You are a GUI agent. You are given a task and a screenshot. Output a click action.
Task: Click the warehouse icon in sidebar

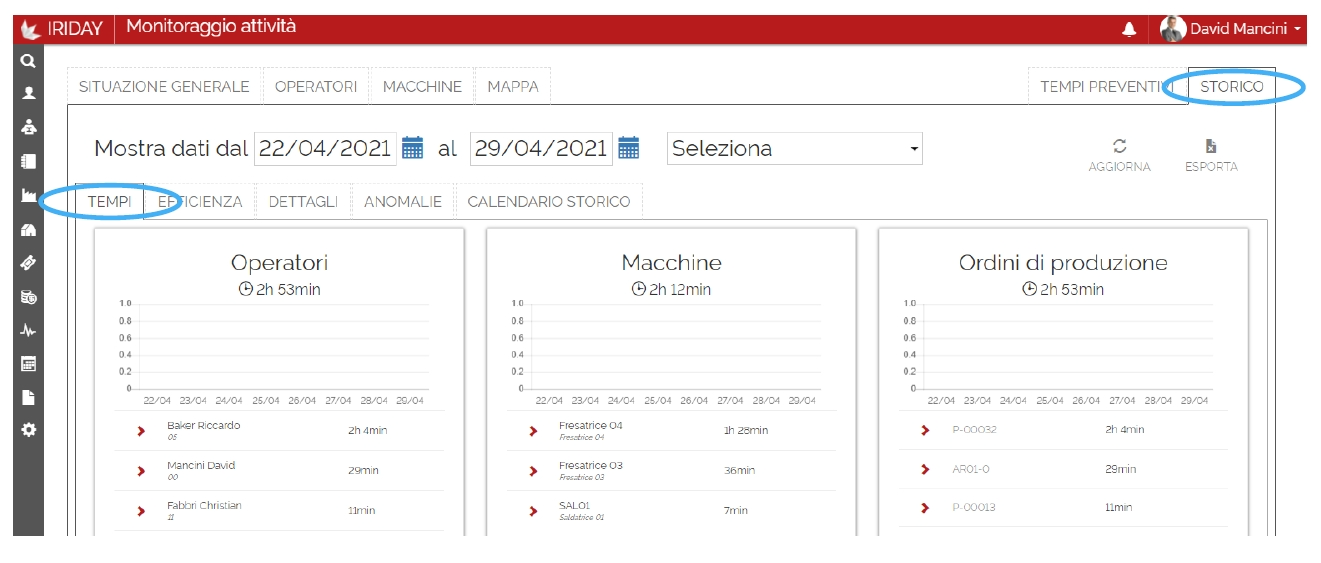click(28, 230)
